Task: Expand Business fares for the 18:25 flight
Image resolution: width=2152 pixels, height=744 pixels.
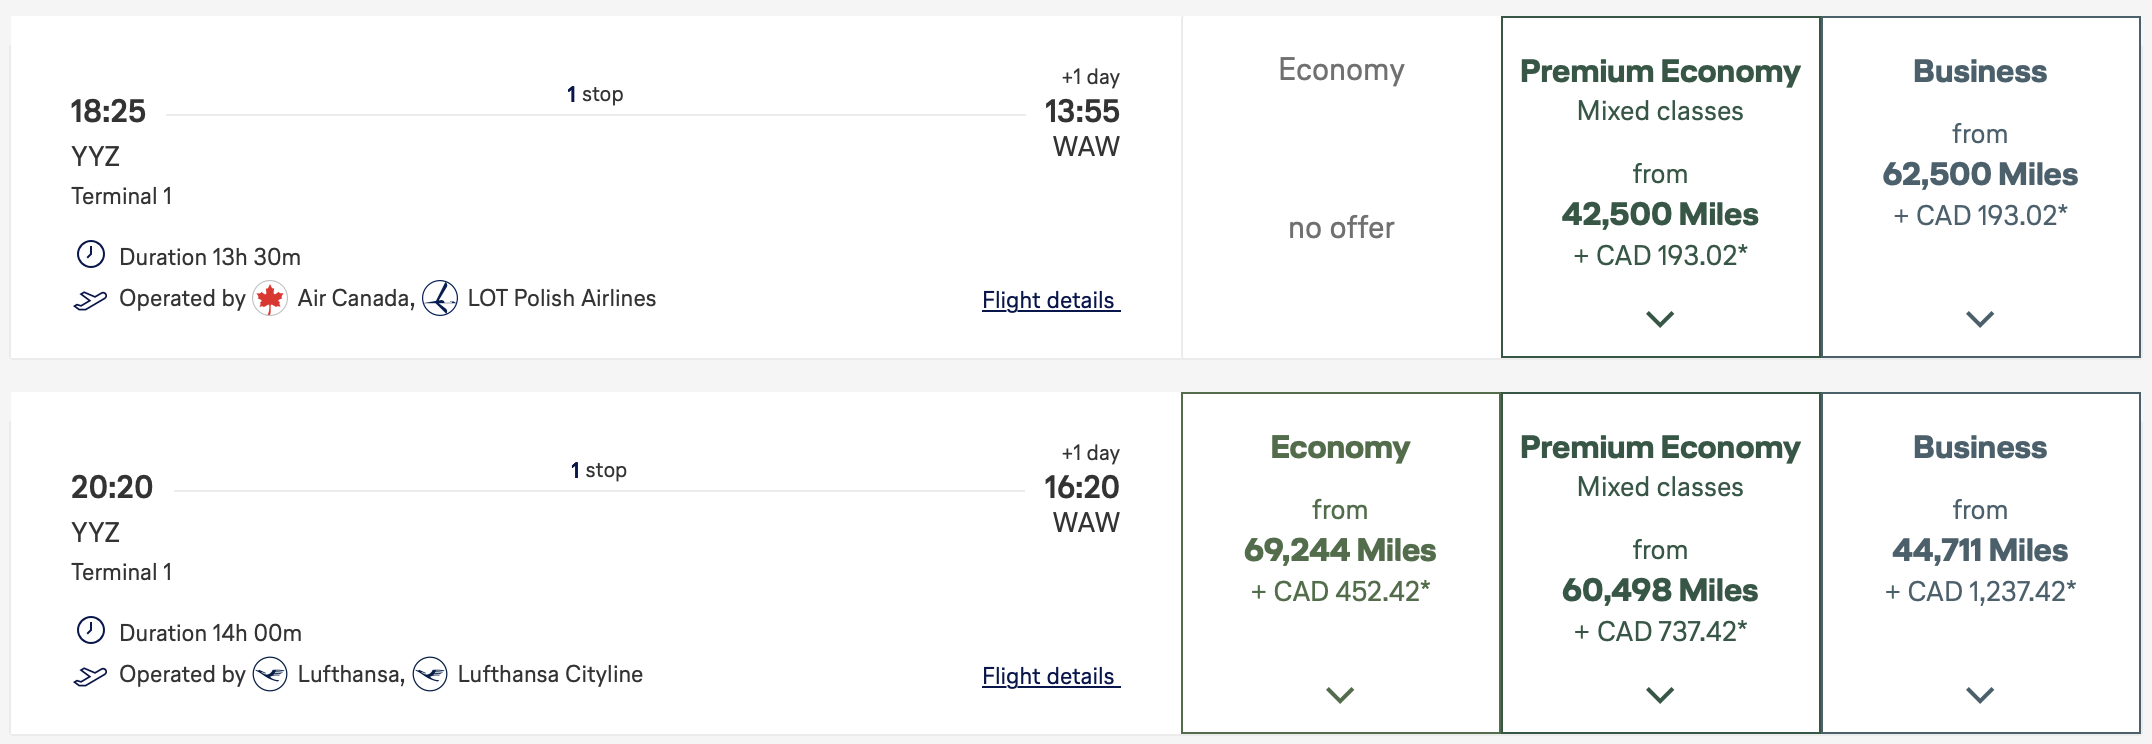Action: pyautogui.click(x=1979, y=319)
